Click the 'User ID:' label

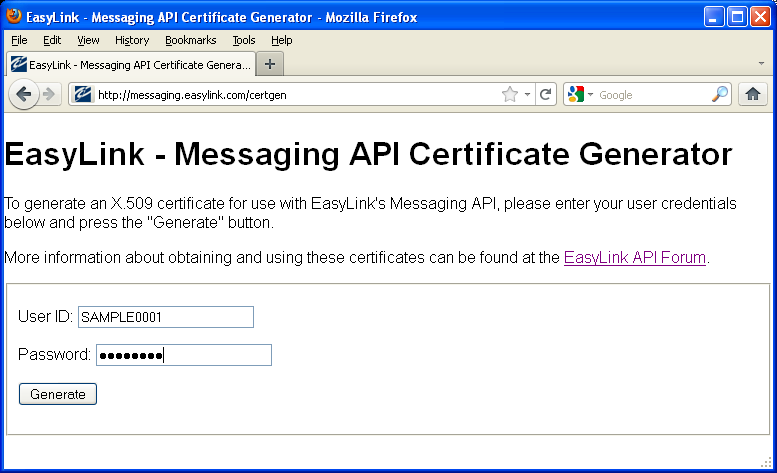[46, 316]
